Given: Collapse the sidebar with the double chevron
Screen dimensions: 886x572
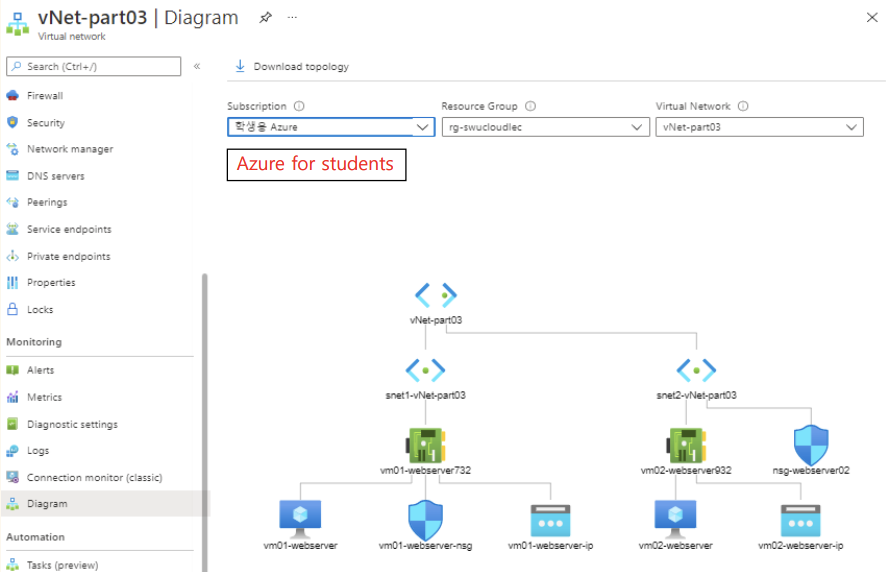Looking at the screenshot, I should click(x=197, y=66).
